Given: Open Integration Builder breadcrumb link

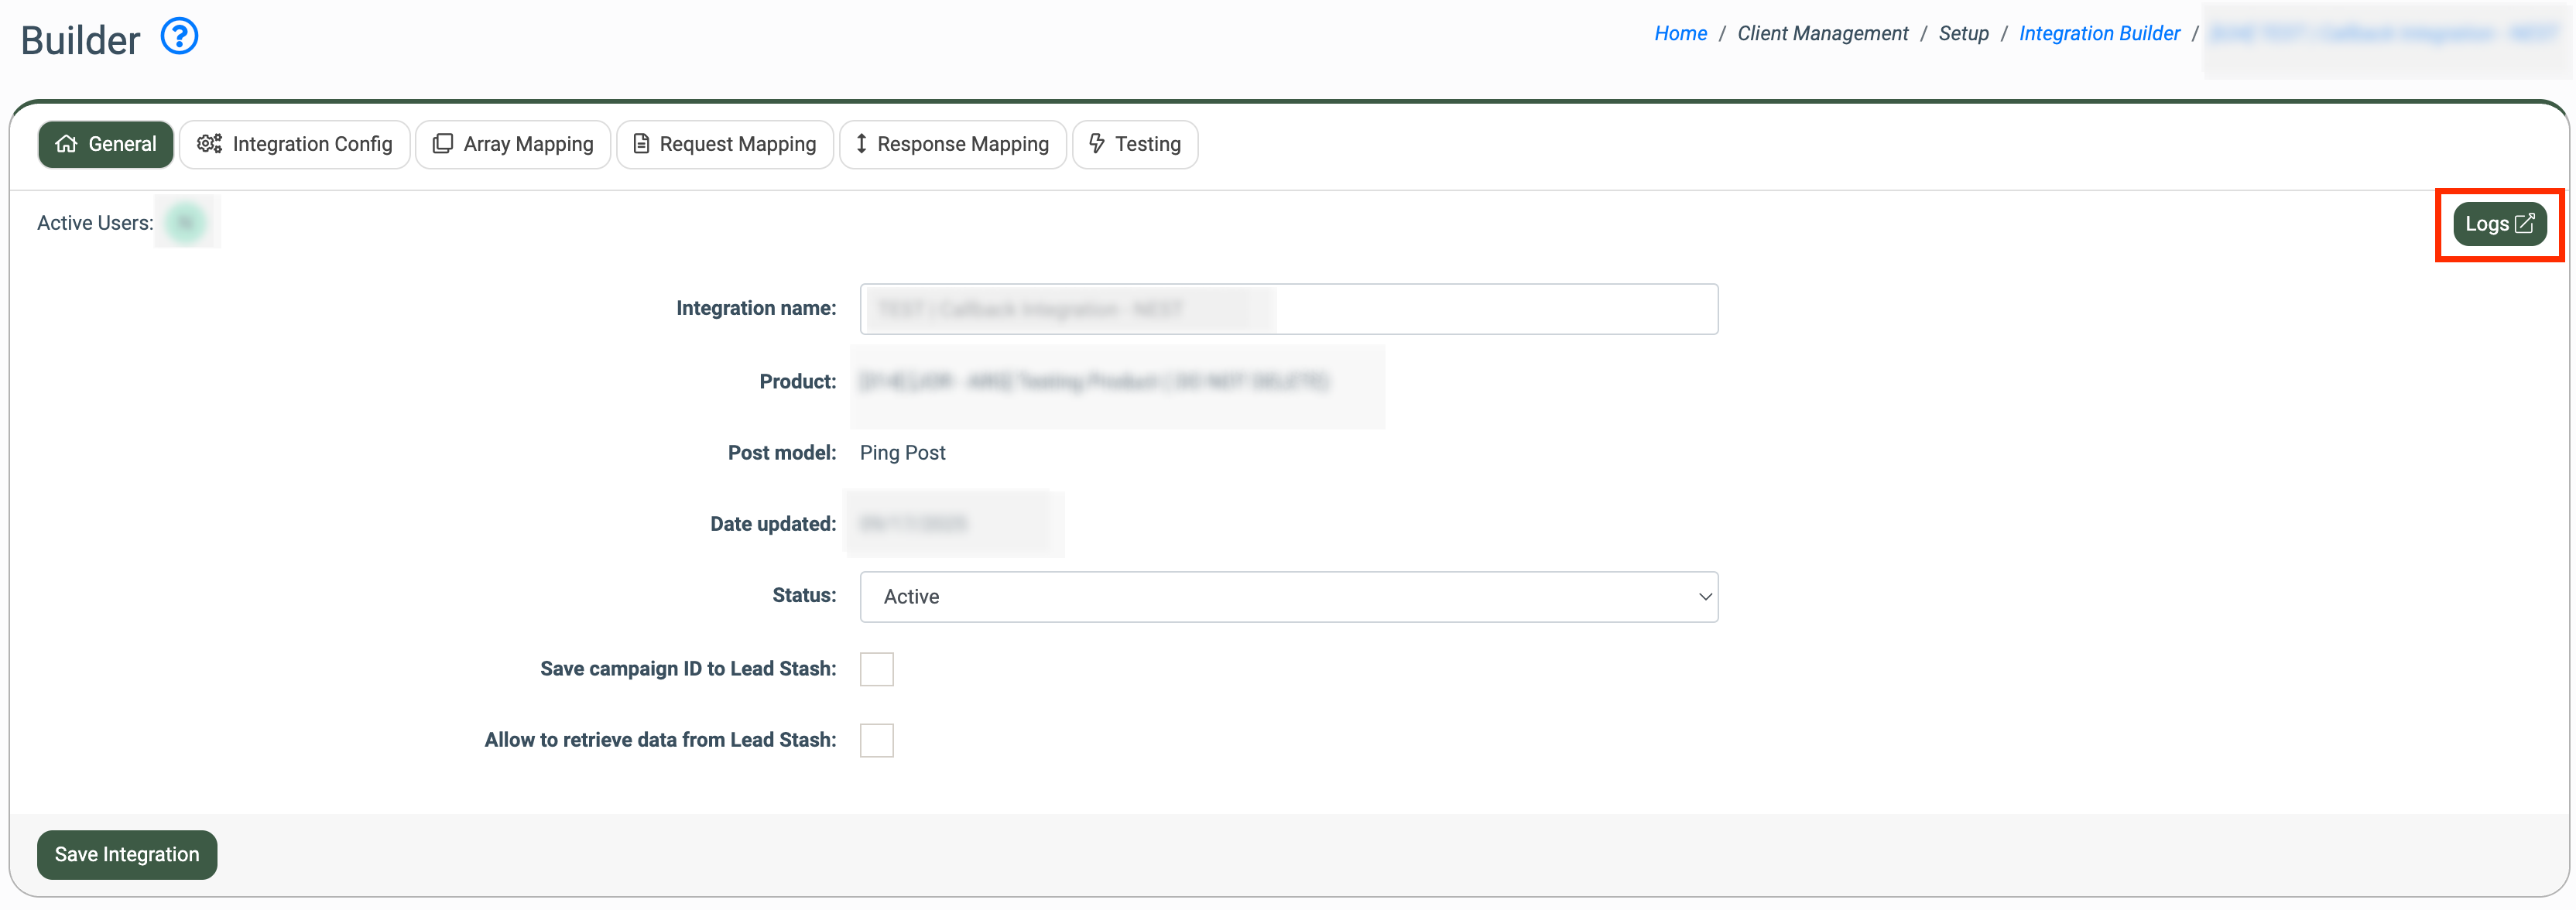Looking at the screenshot, I should pyautogui.click(x=2099, y=33).
